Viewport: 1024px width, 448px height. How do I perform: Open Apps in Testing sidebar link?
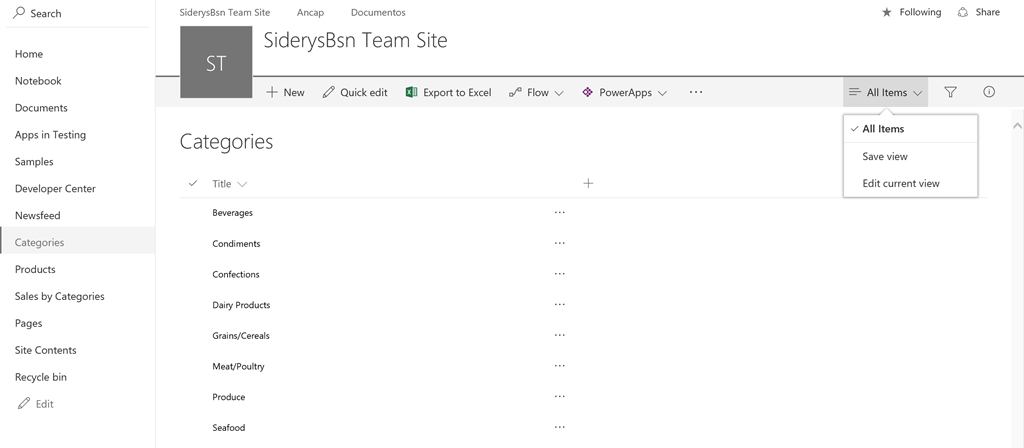tap(50, 135)
